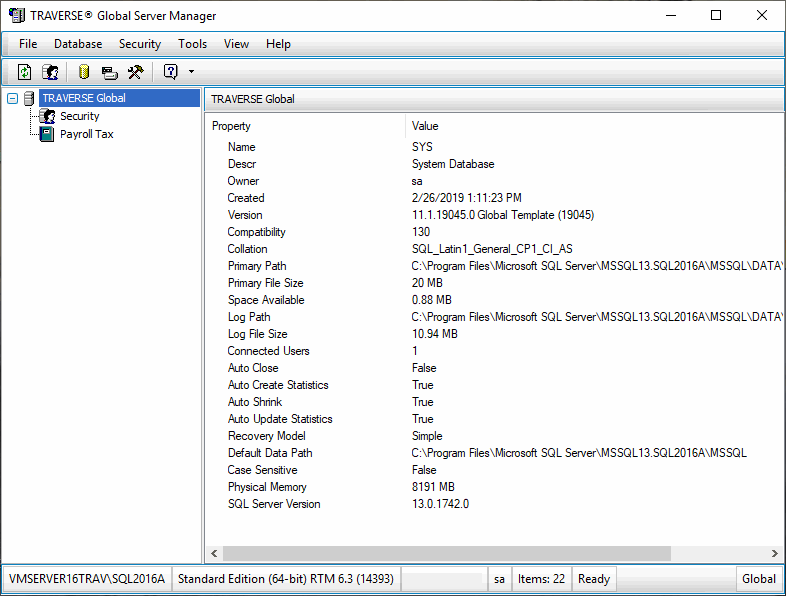The width and height of the screenshot is (786, 596).
Task: Click the Compatibility property row
Action: [x=494, y=232]
